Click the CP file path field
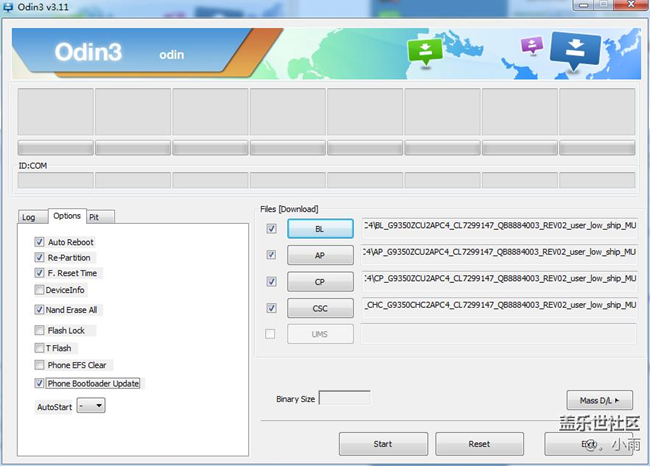The image size is (650, 466). pyautogui.click(x=499, y=281)
